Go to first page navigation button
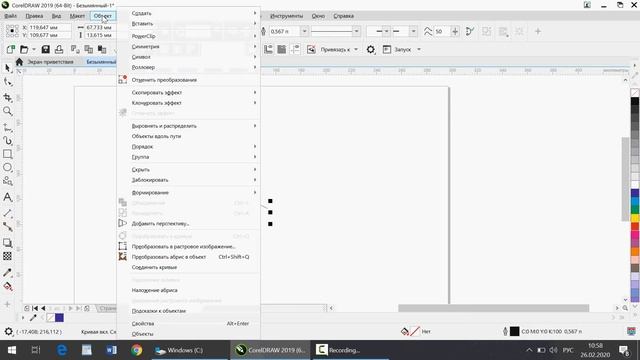The image size is (640, 360). pyautogui.click(x=35, y=309)
